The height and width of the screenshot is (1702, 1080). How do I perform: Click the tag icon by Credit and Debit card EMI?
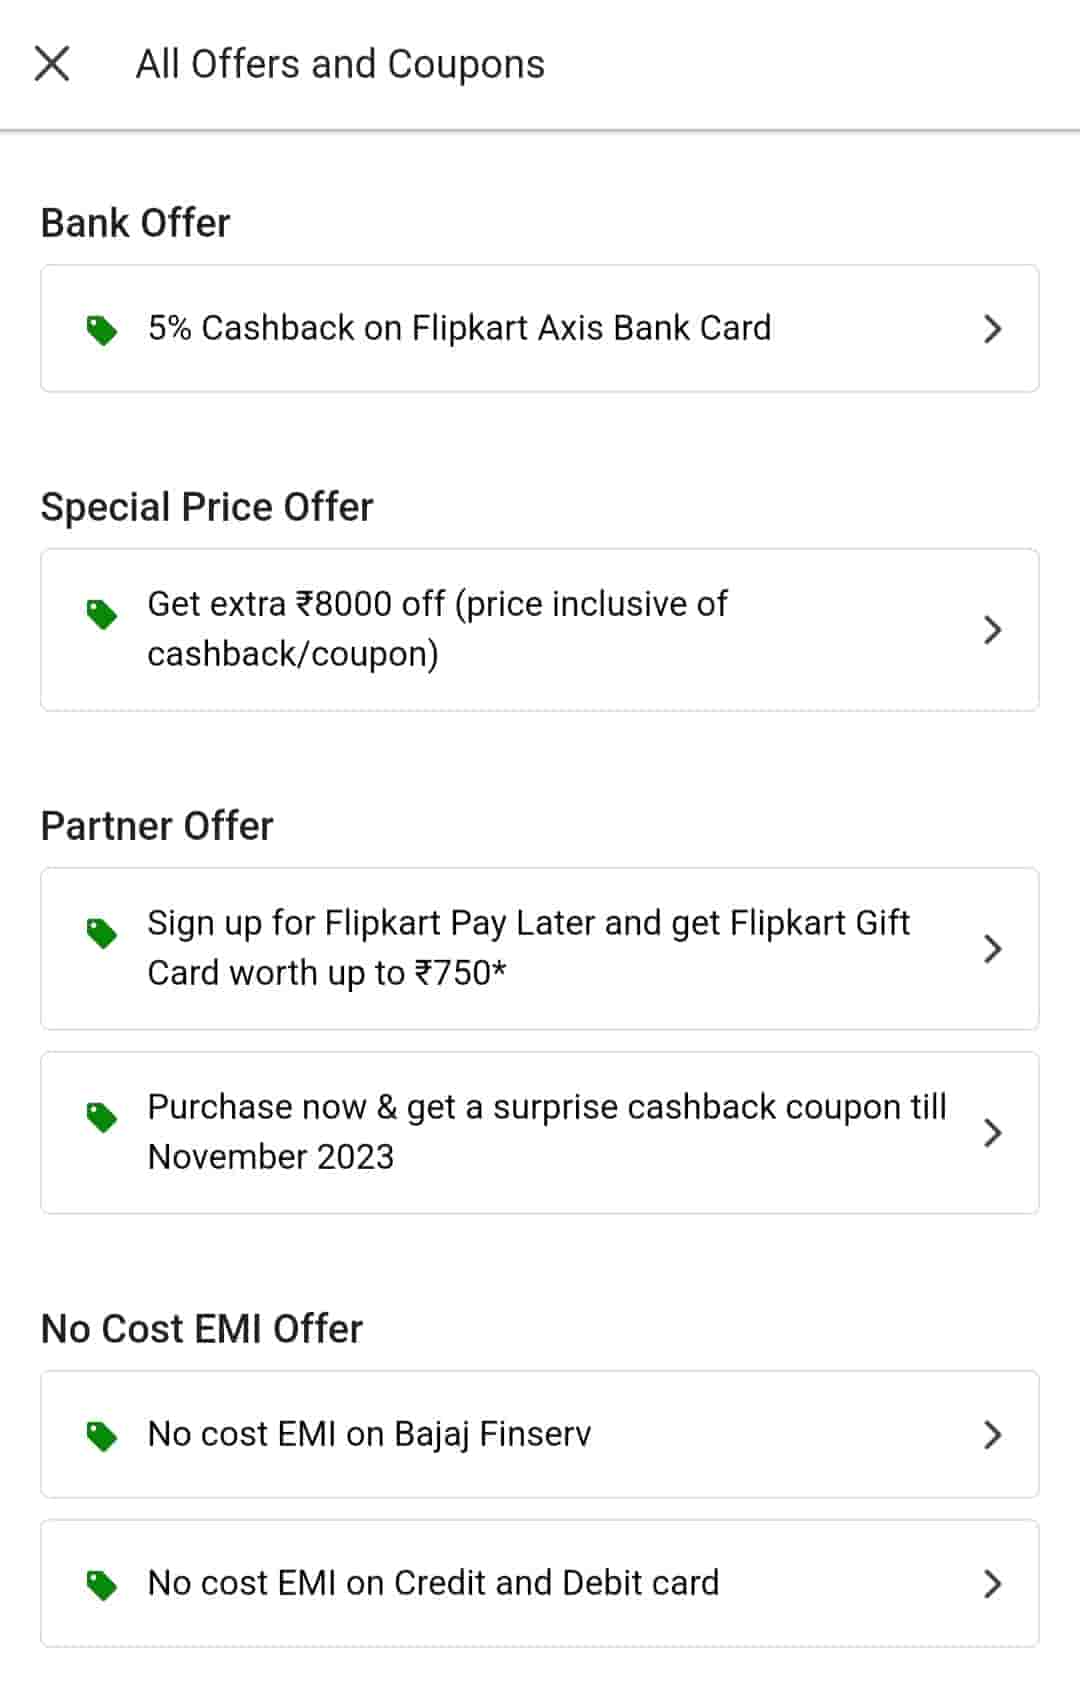click(102, 1584)
